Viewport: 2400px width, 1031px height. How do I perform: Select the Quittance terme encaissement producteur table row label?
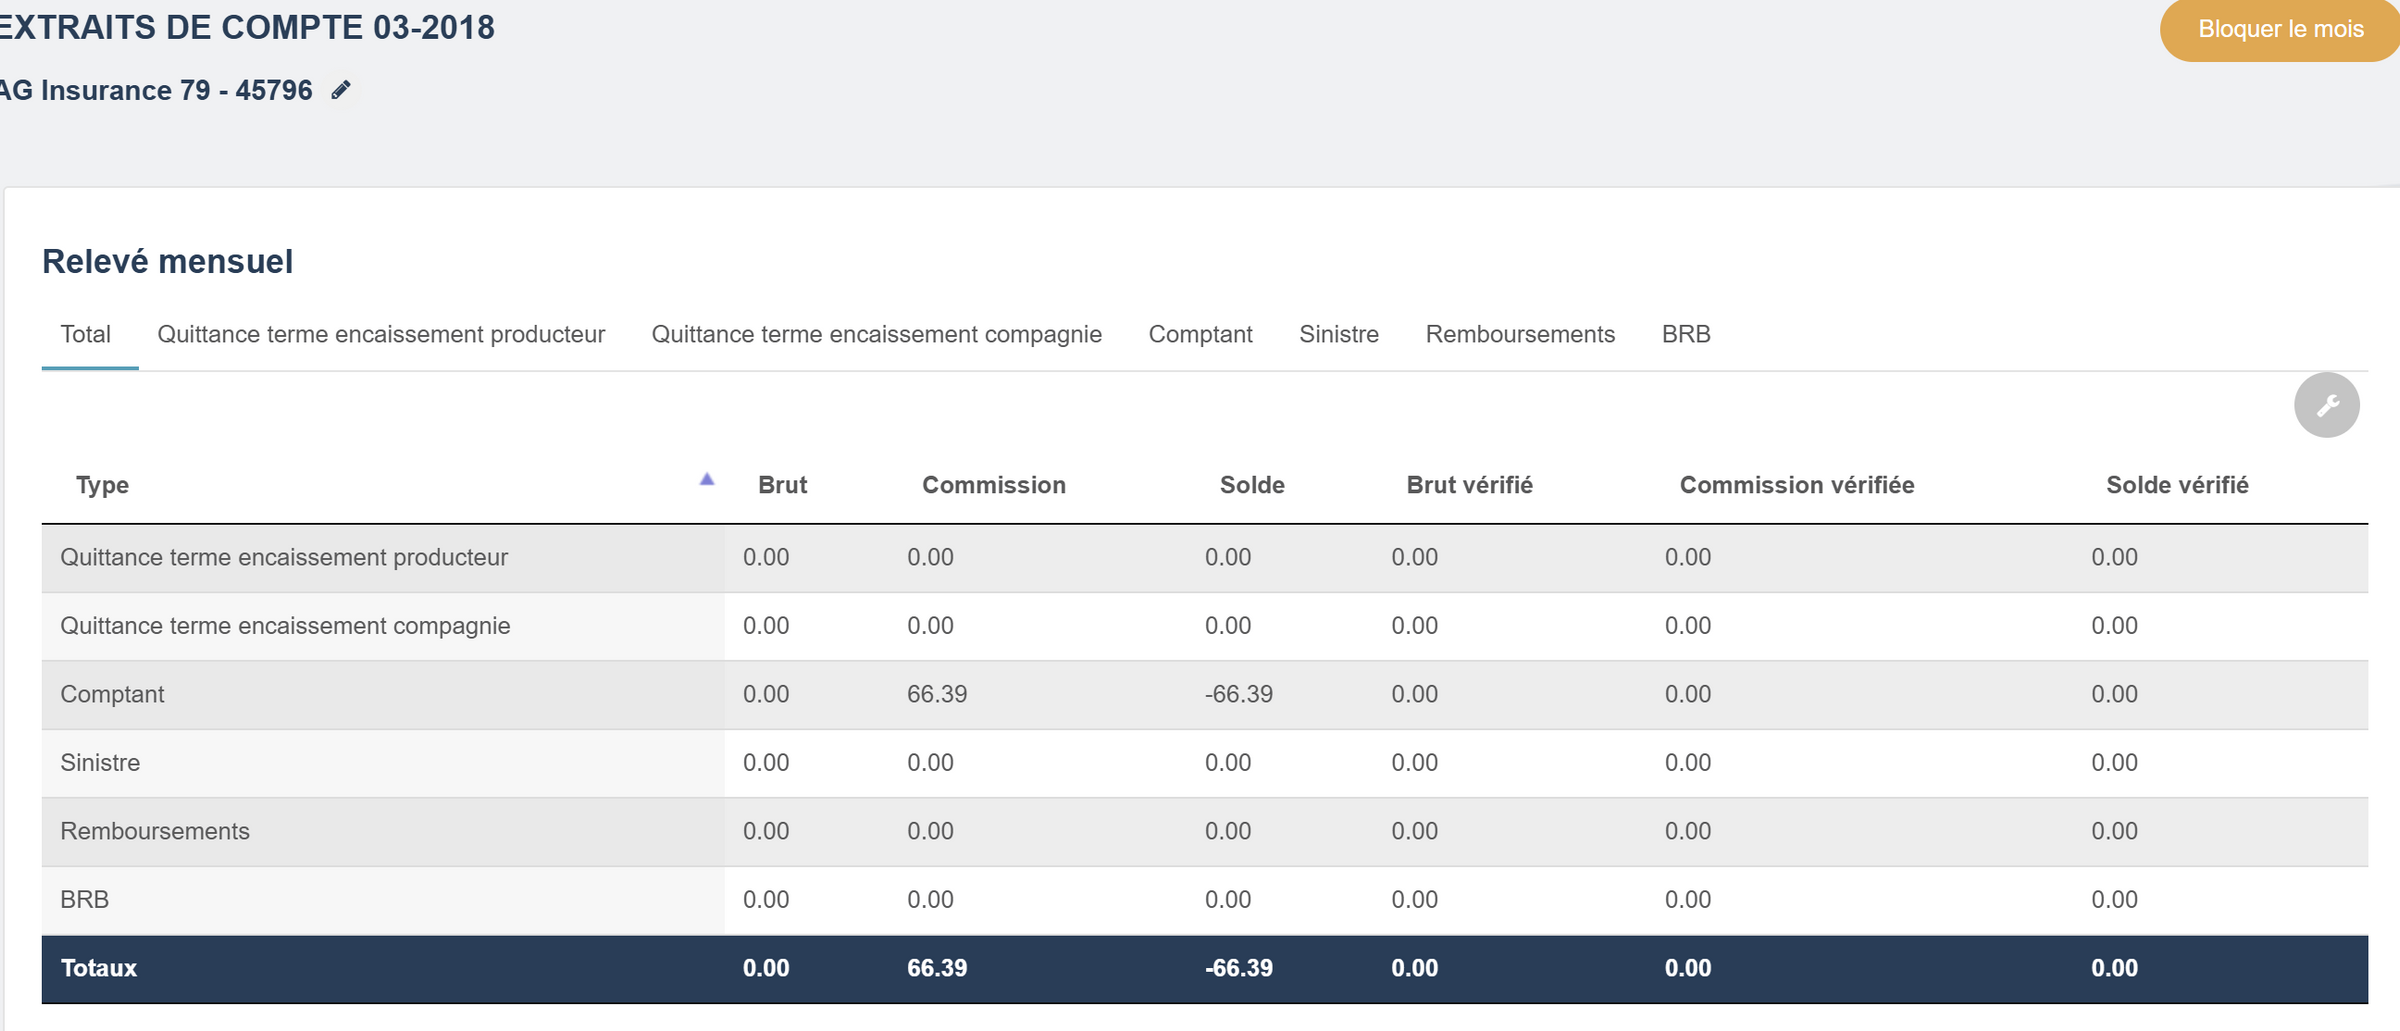pyautogui.click(x=284, y=557)
